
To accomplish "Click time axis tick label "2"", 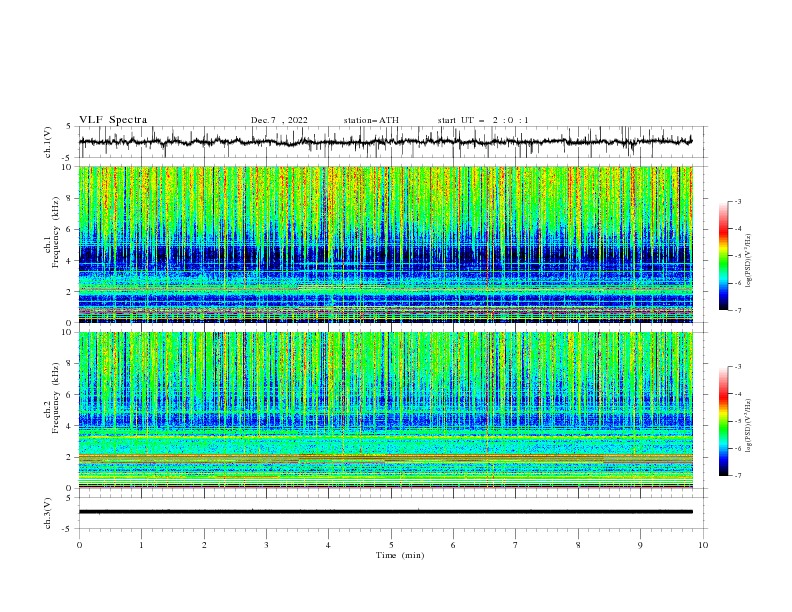I will pos(204,545).
